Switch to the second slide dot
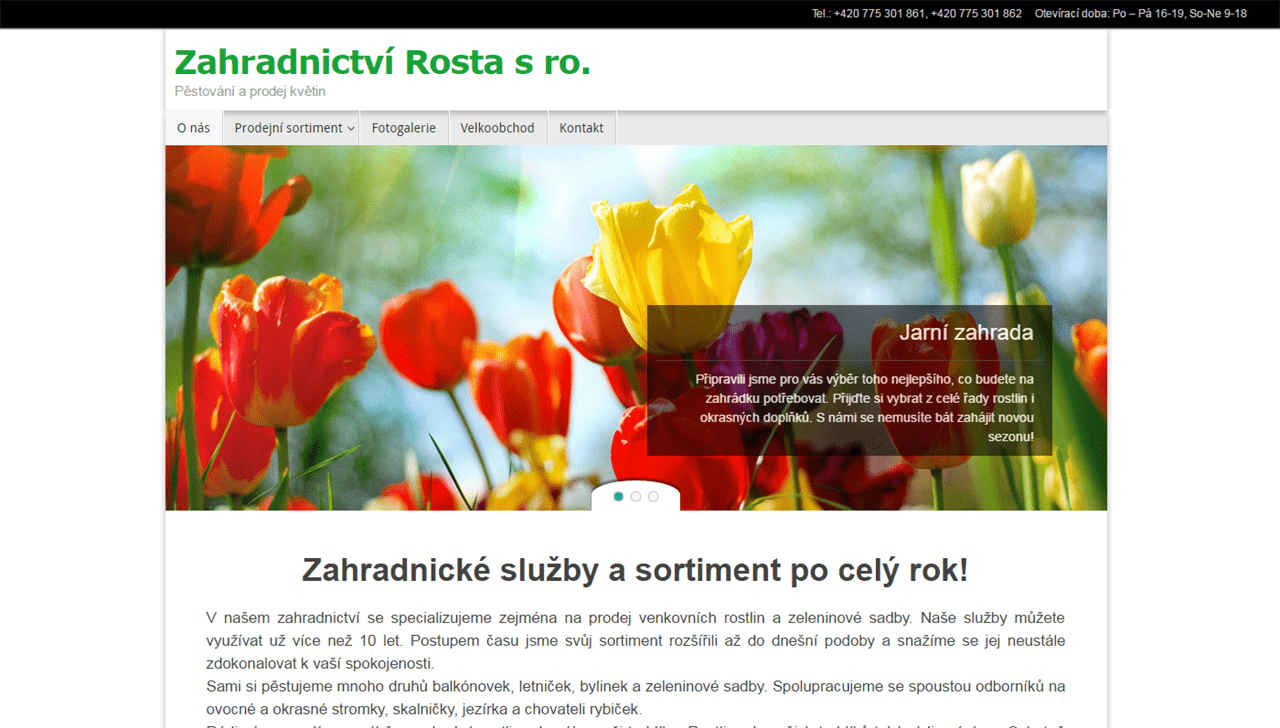1280x728 pixels. tap(636, 496)
